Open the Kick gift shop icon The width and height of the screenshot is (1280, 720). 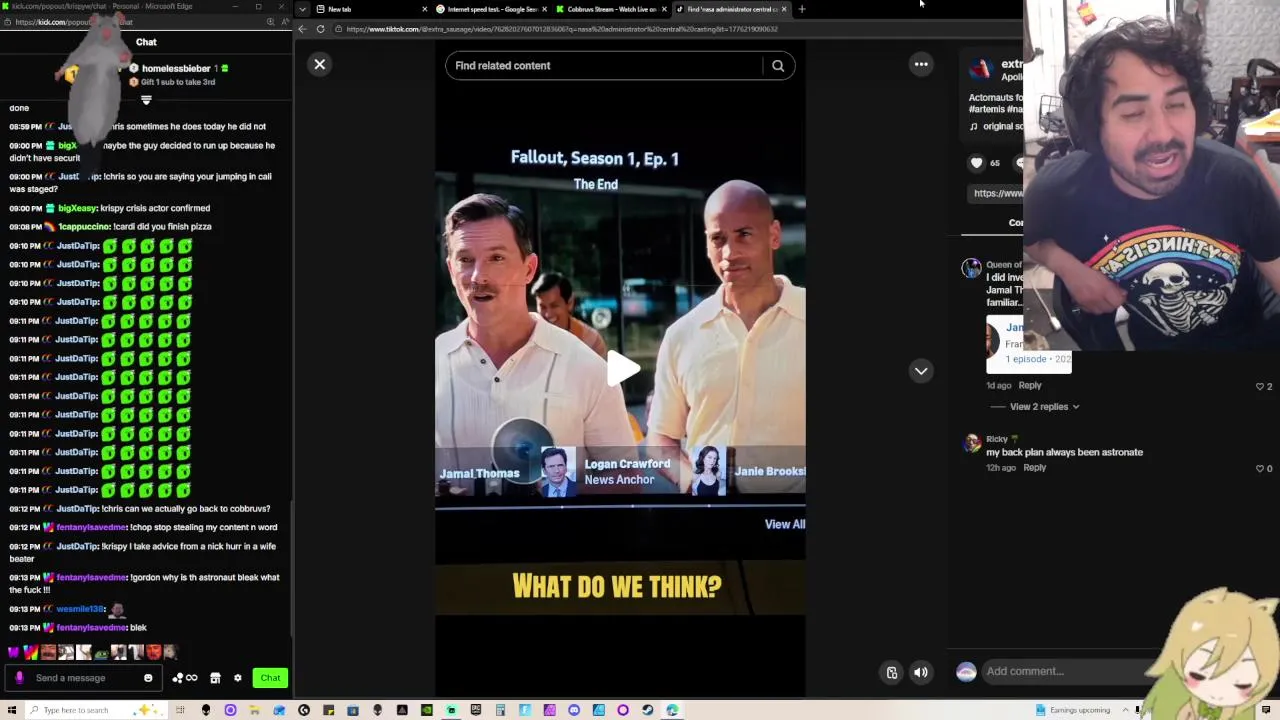click(x=215, y=678)
